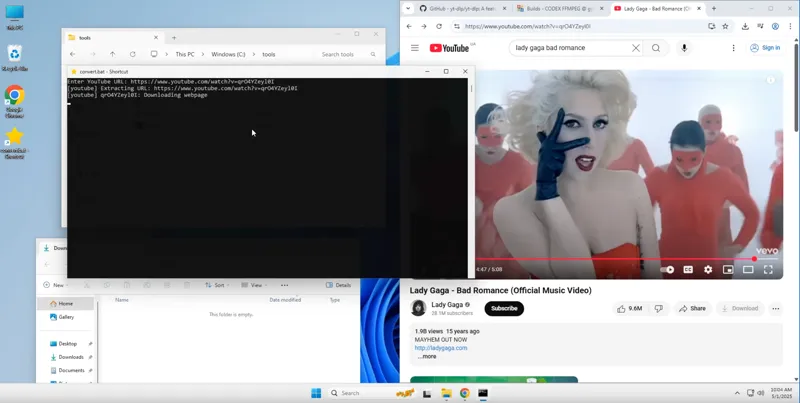Subscribe to the Lady Gaga channel
Viewport: 800px width, 403px height.
coord(504,309)
